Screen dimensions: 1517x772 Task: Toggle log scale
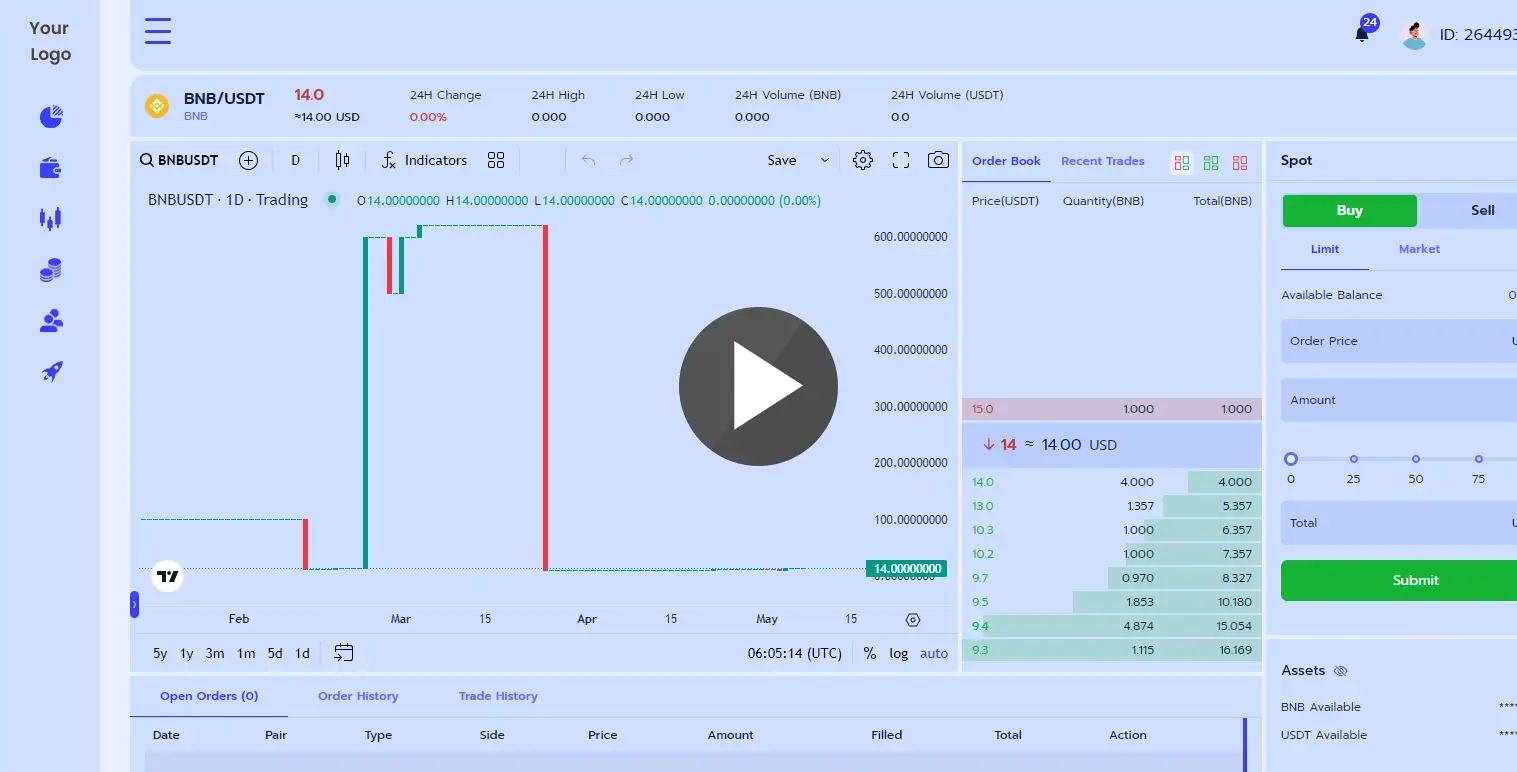[899, 653]
